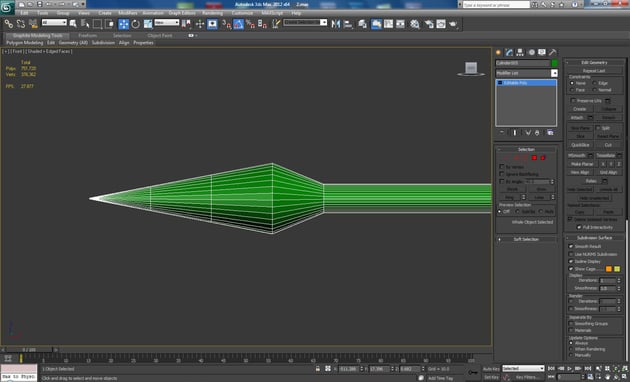Expand the Soft Selection rollout
Image resolution: width=630 pixels, height=382 pixels.
526,239
